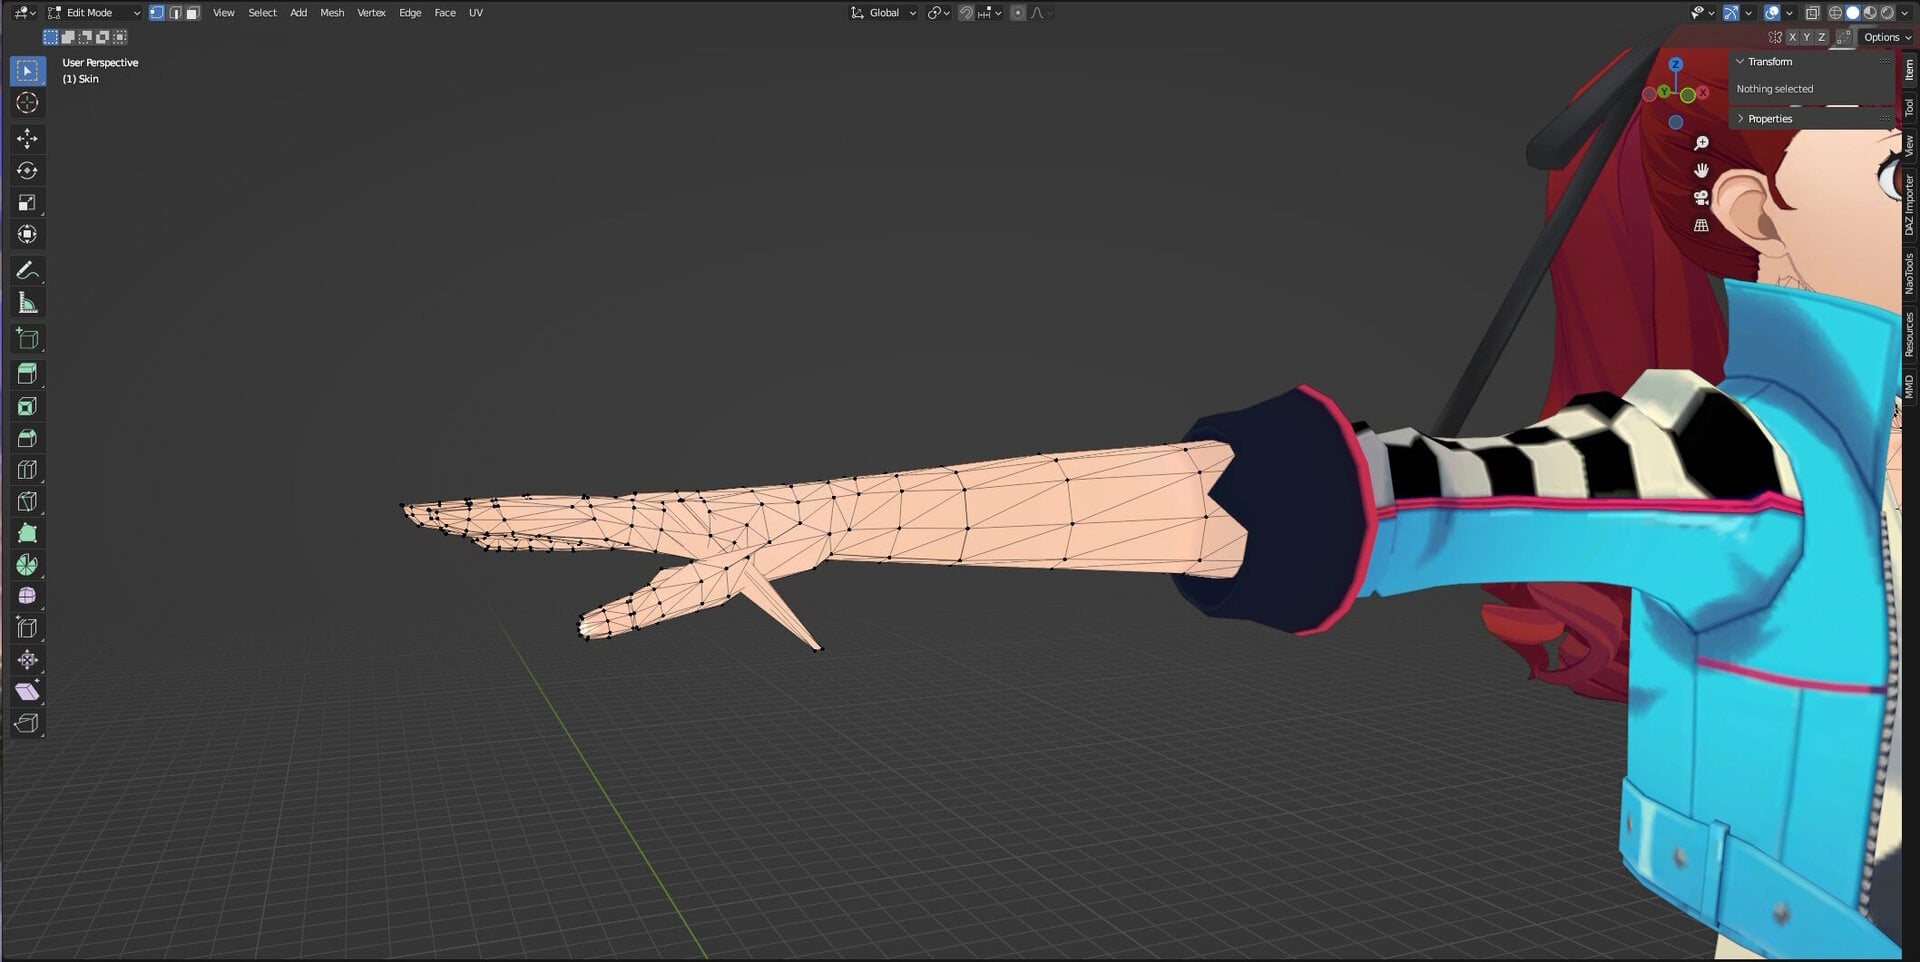Select the Measure tool
The image size is (1920, 962).
click(x=27, y=302)
